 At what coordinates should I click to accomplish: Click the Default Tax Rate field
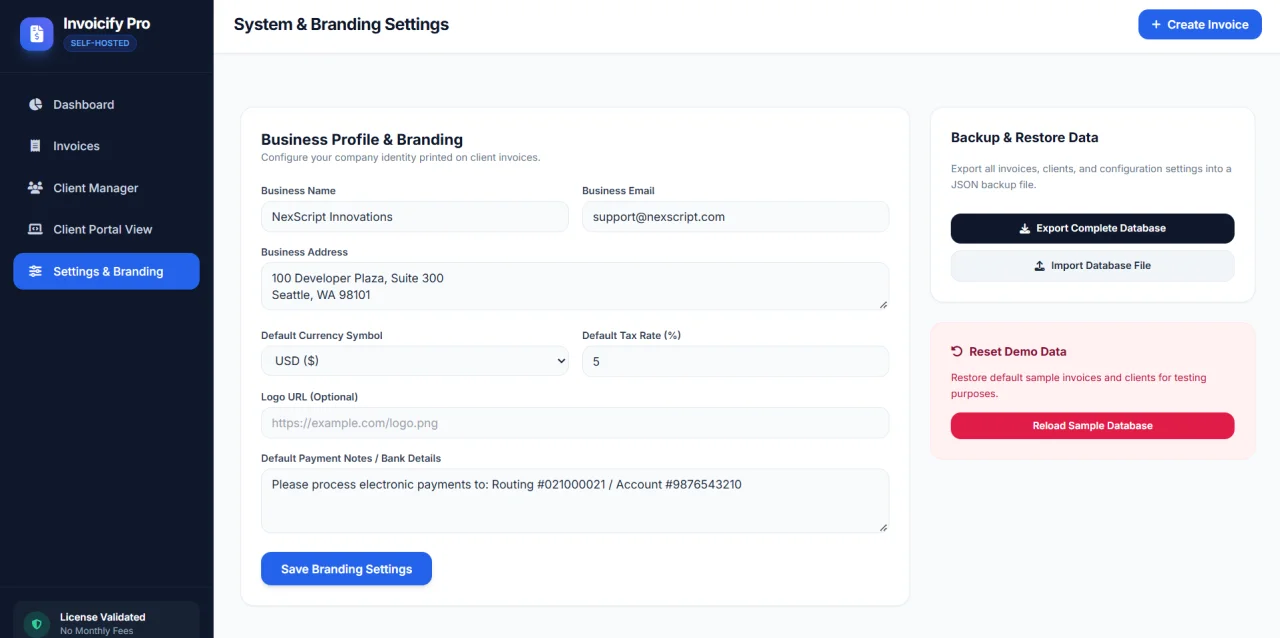[735, 361]
